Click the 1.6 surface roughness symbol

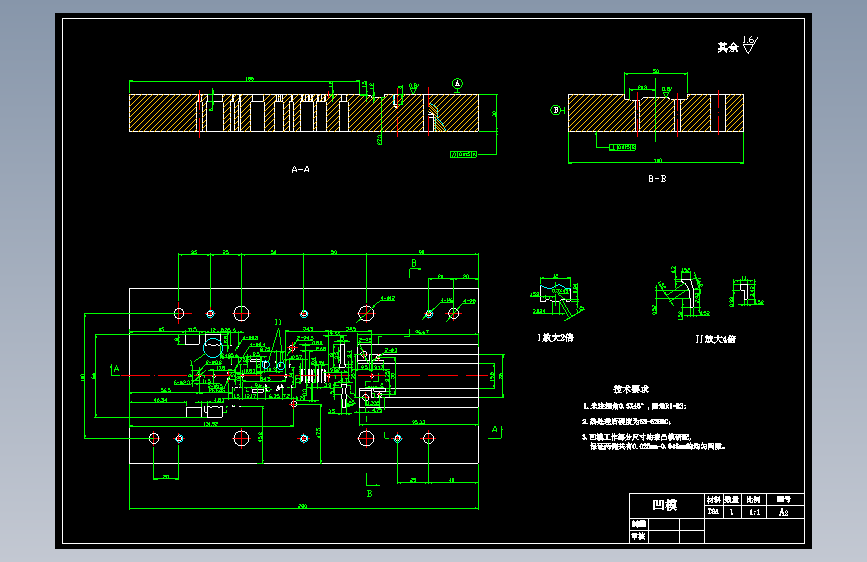750,44
